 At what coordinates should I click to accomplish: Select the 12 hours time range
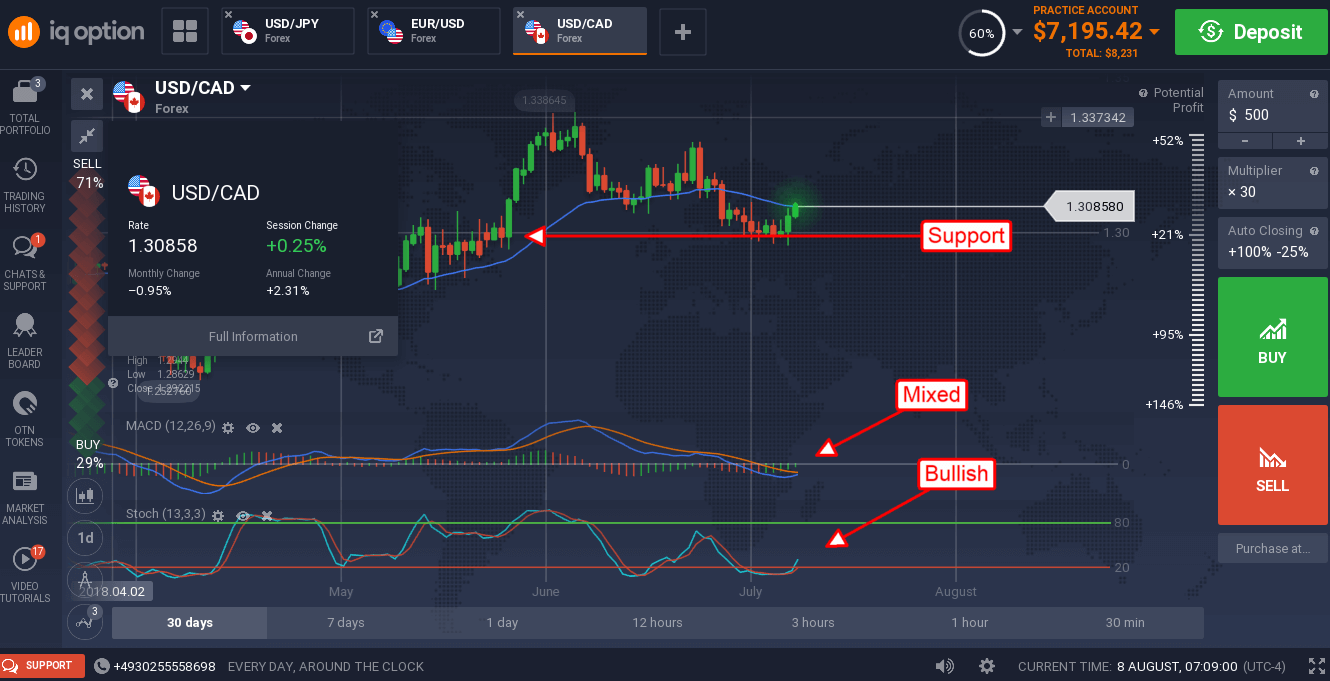click(x=657, y=622)
